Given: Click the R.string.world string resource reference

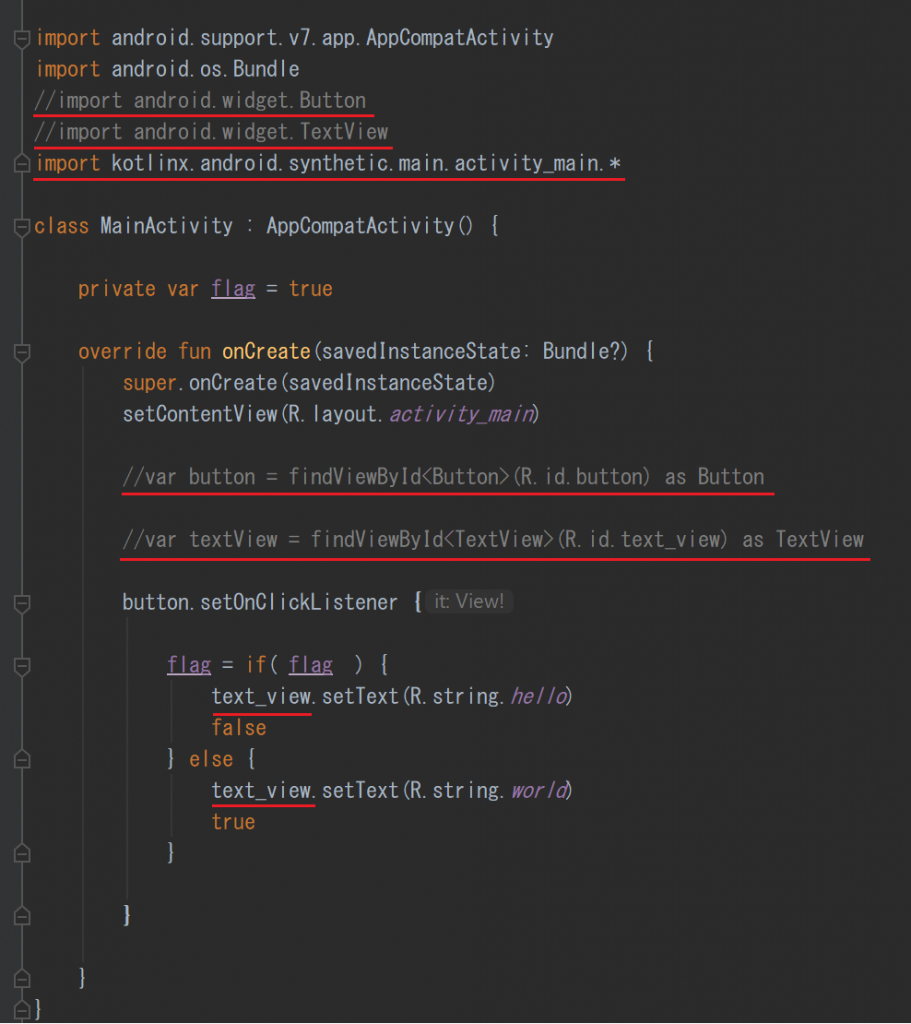Looking at the screenshot, I should click(x=537, y=790).
